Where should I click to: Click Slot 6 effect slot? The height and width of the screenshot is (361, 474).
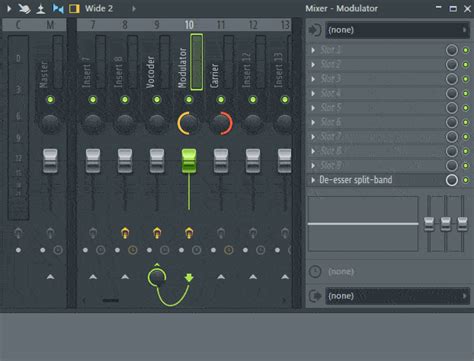375,122
